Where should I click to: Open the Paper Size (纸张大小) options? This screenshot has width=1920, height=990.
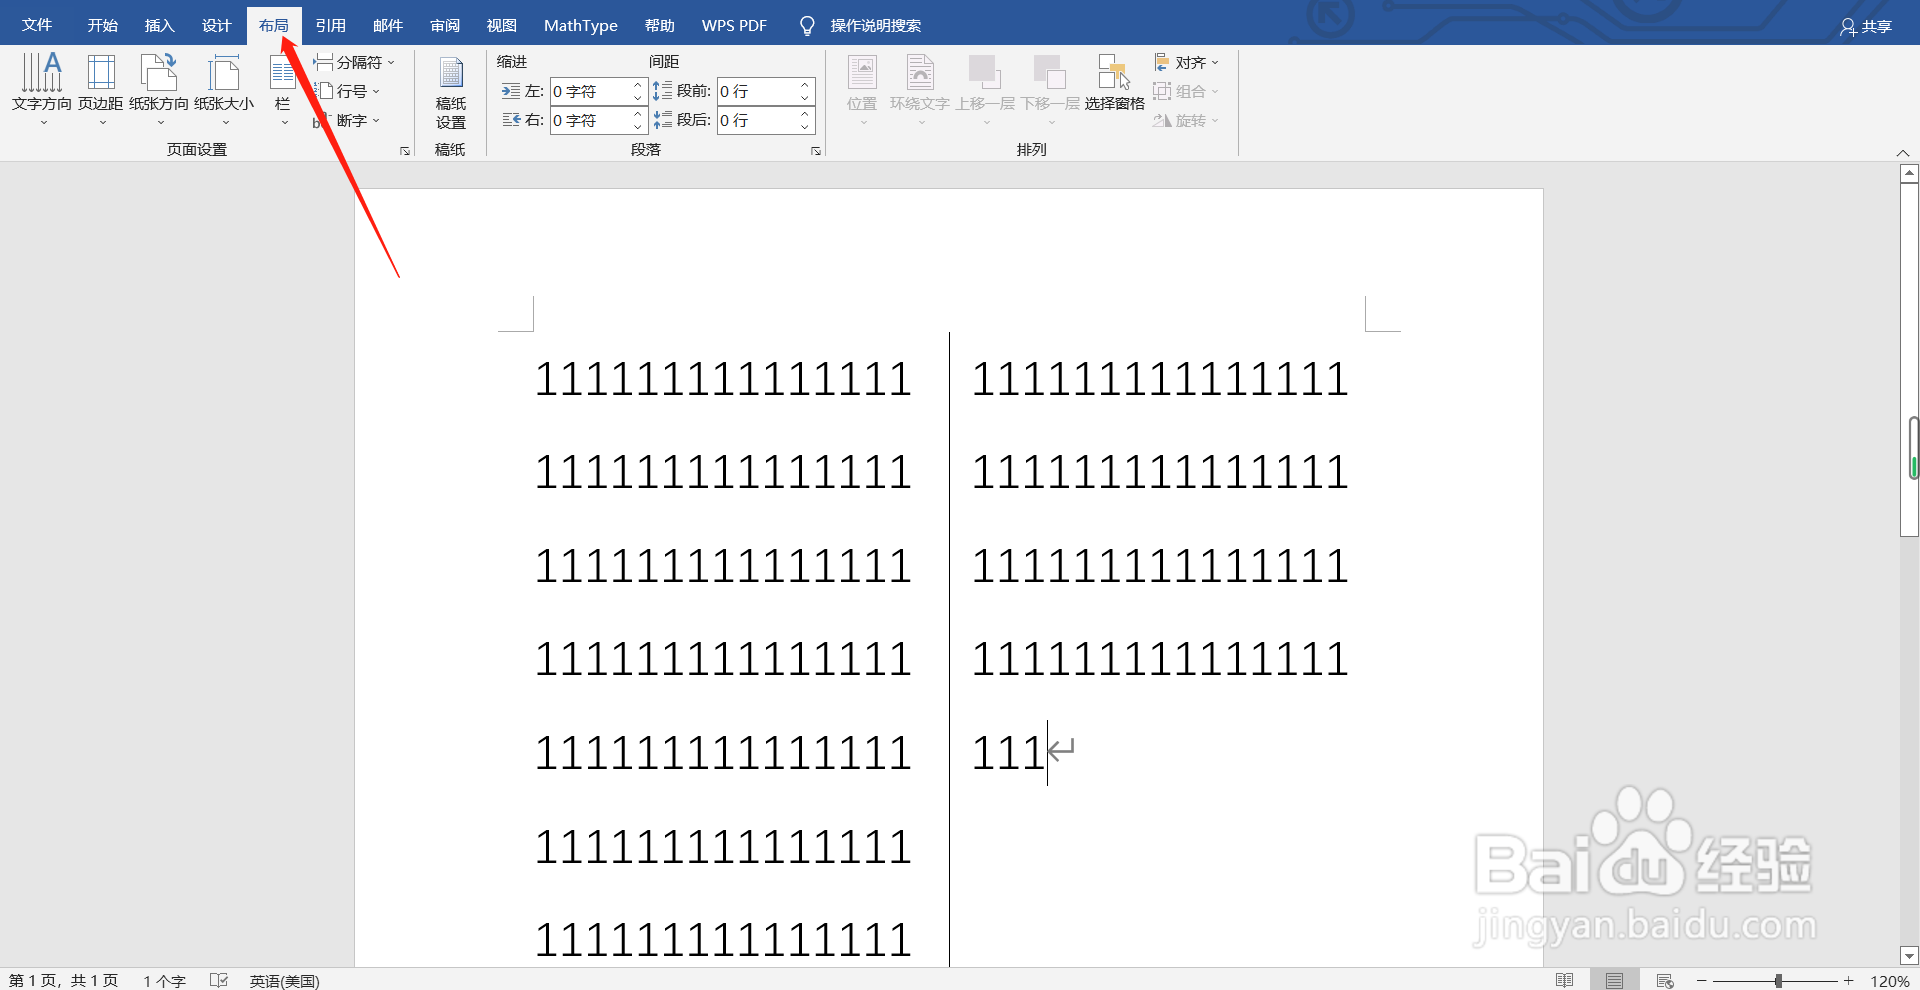point(224,88)
